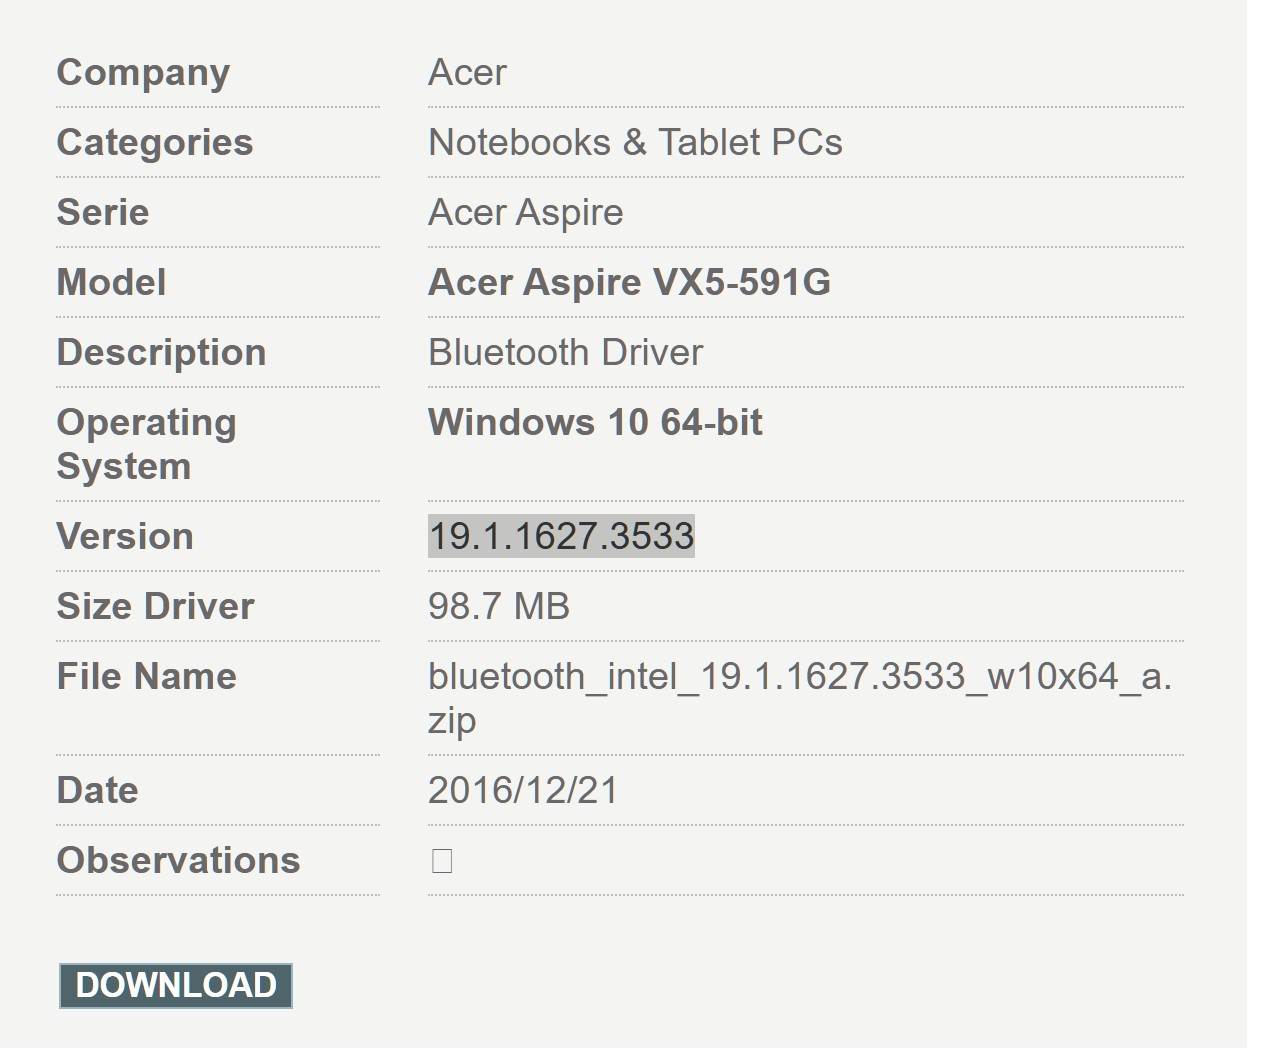The image size is (1268, 1050).
Task: Click the Windows 10 64-bit value
Action: pos(595,422)
